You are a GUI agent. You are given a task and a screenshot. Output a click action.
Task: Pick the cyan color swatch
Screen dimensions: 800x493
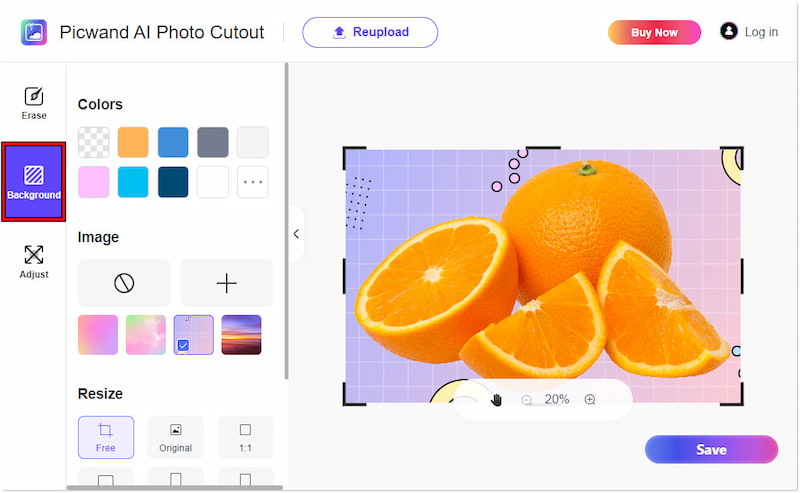[x=133, y=182]
